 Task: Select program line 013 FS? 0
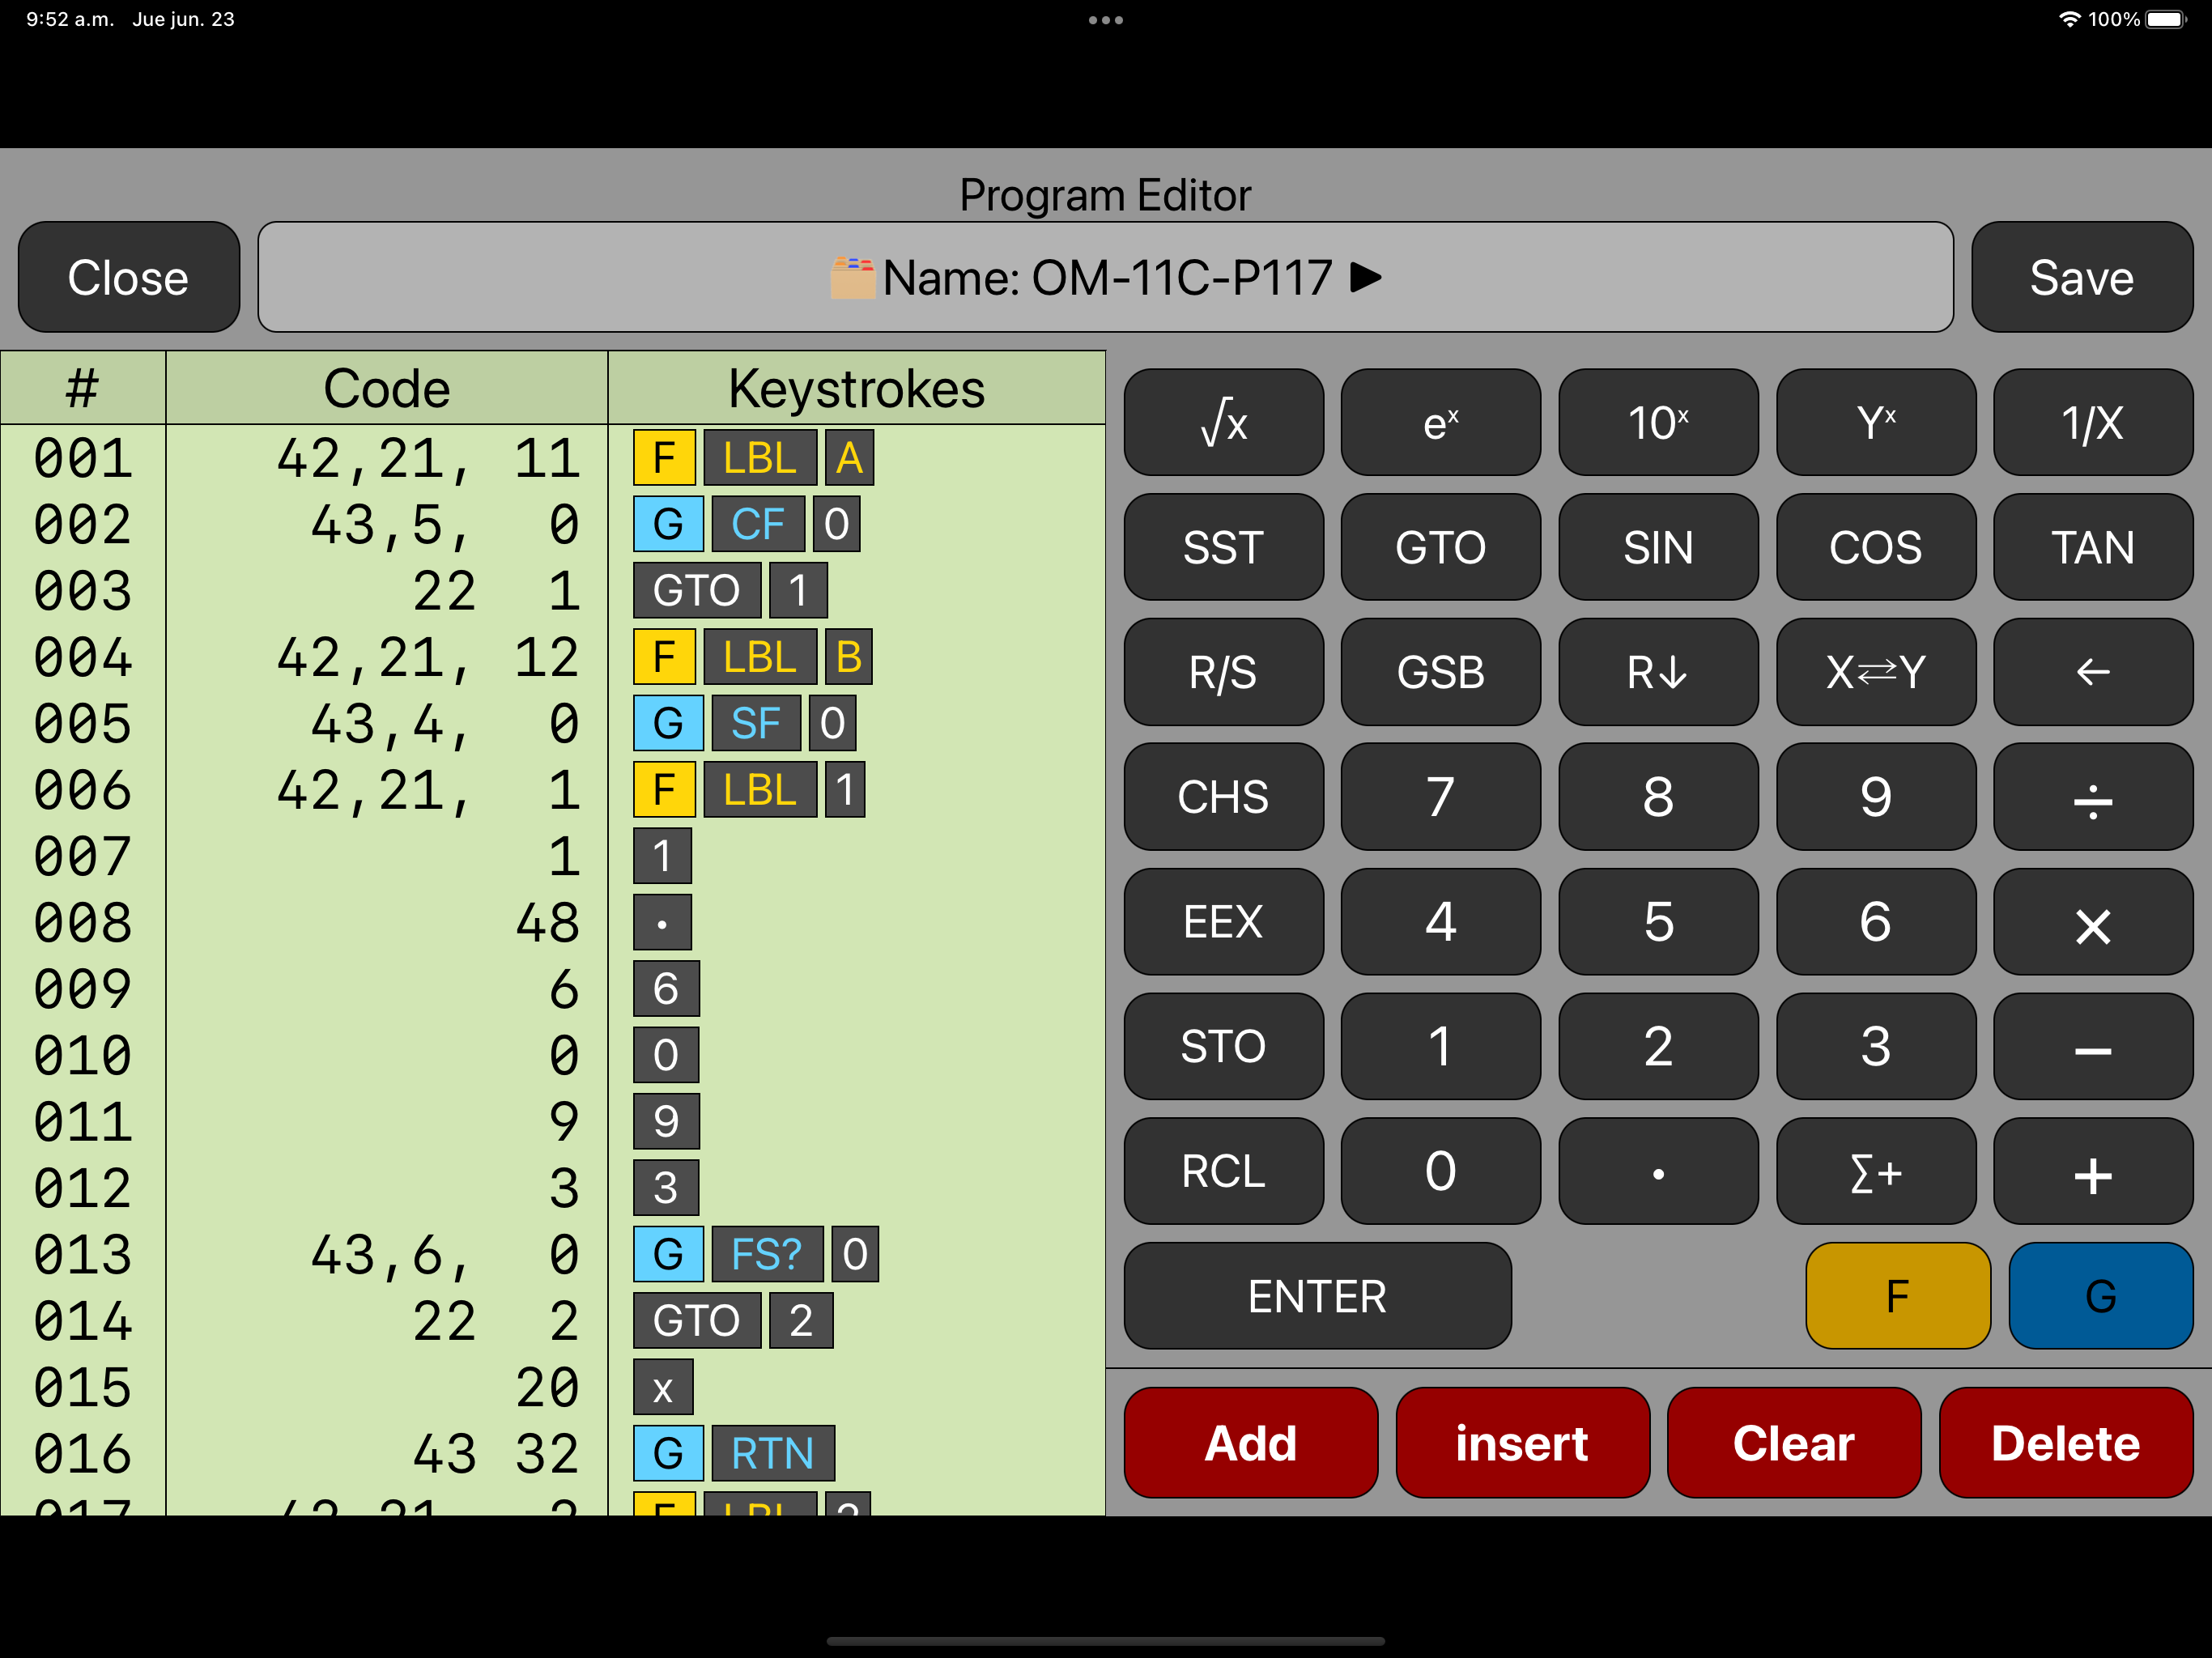tap(553, 1254)
